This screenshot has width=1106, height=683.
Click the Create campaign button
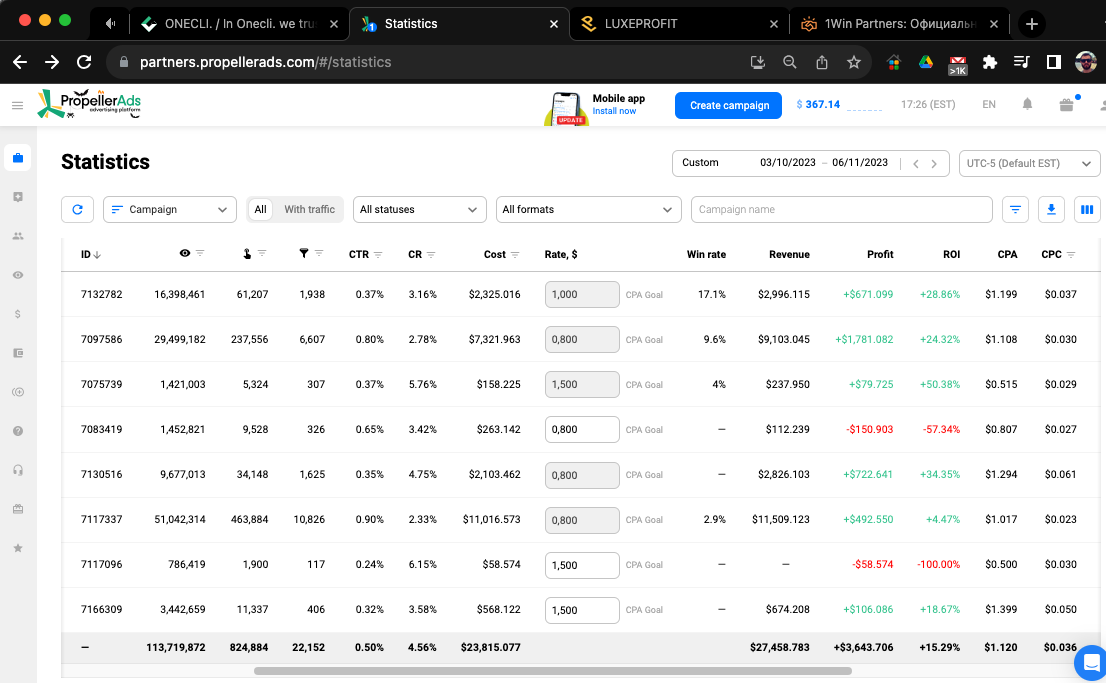[729, 105]
